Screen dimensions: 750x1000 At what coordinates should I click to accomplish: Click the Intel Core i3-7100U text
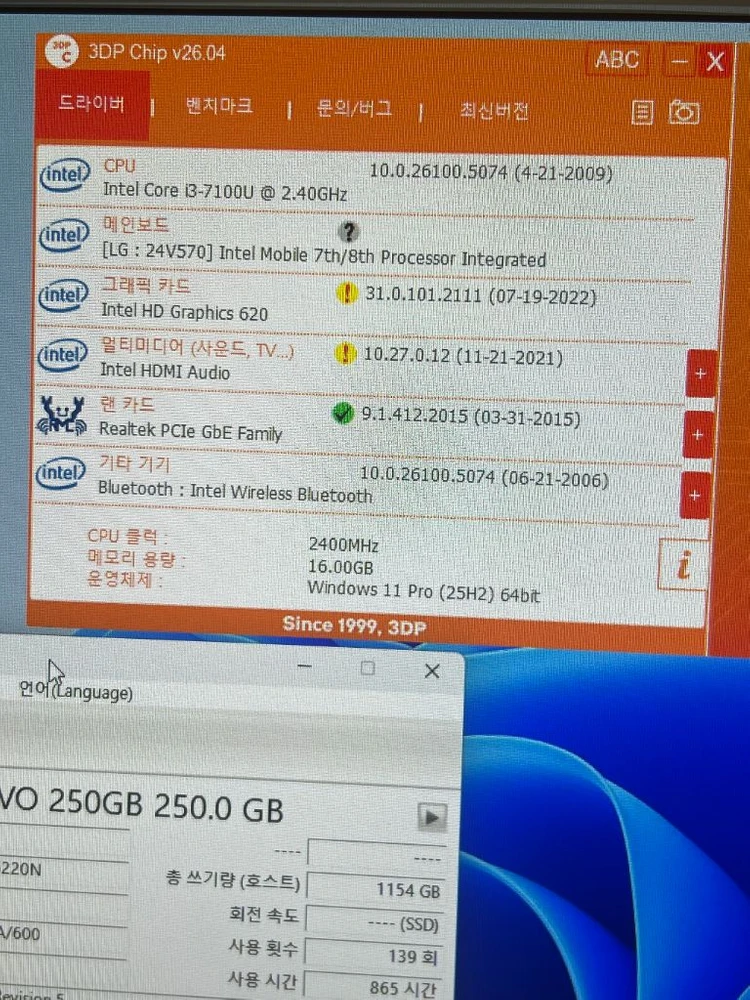(x=225, y=191)
